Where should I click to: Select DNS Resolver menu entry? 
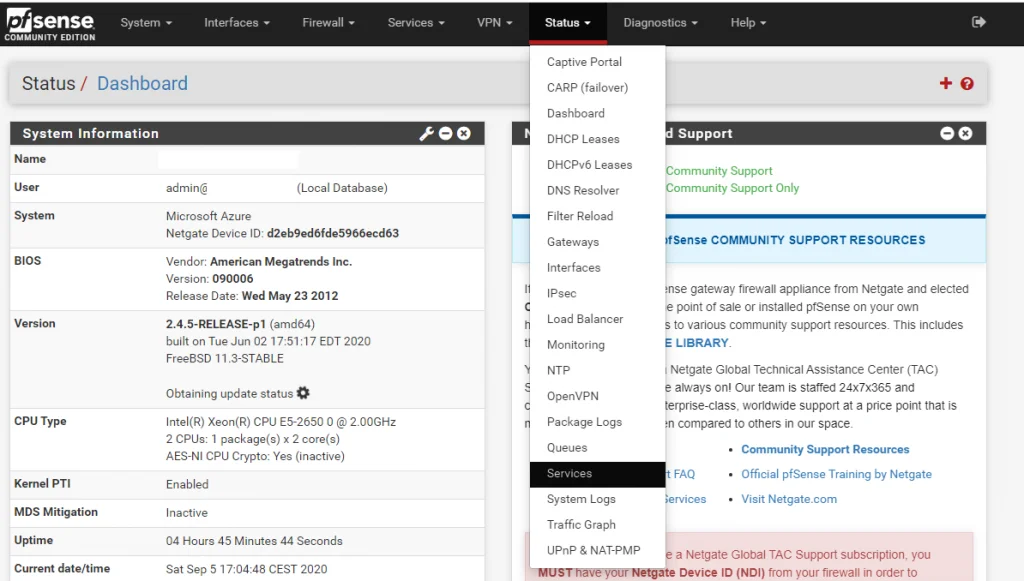pos(598,190)
